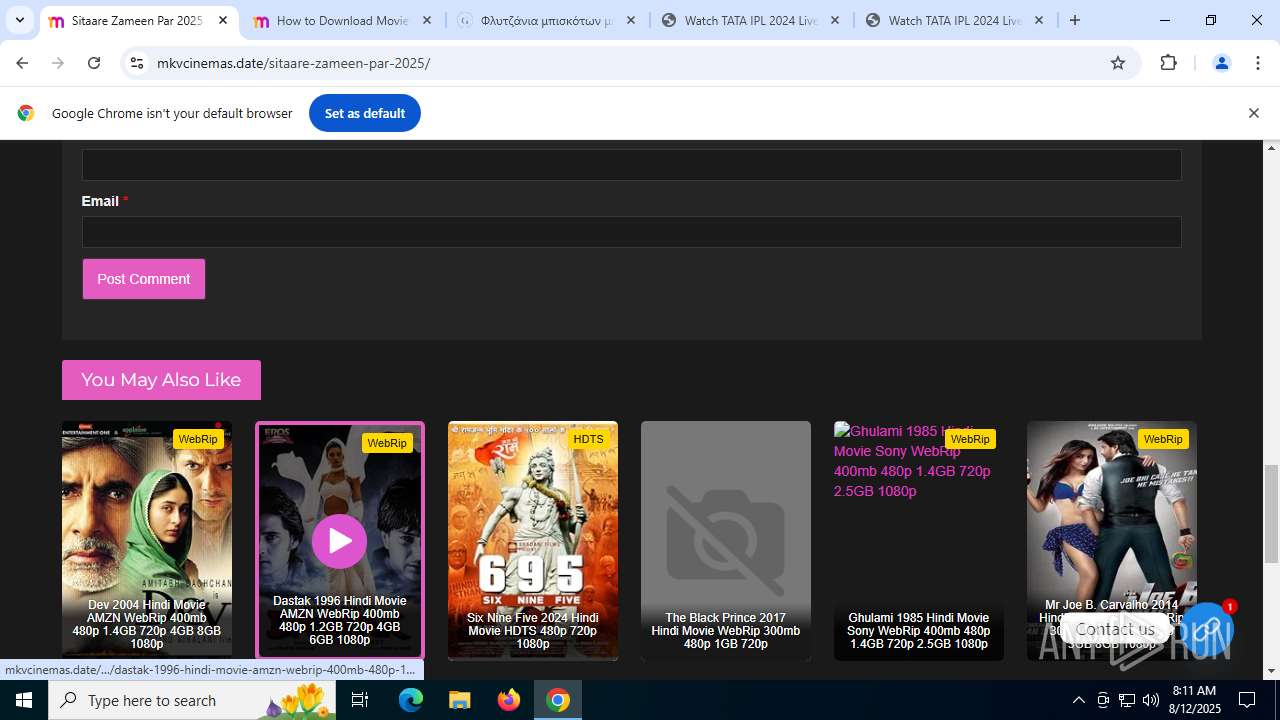
Task: Close the second Watch TATA IPL tab
Action: coord(1039,20)
